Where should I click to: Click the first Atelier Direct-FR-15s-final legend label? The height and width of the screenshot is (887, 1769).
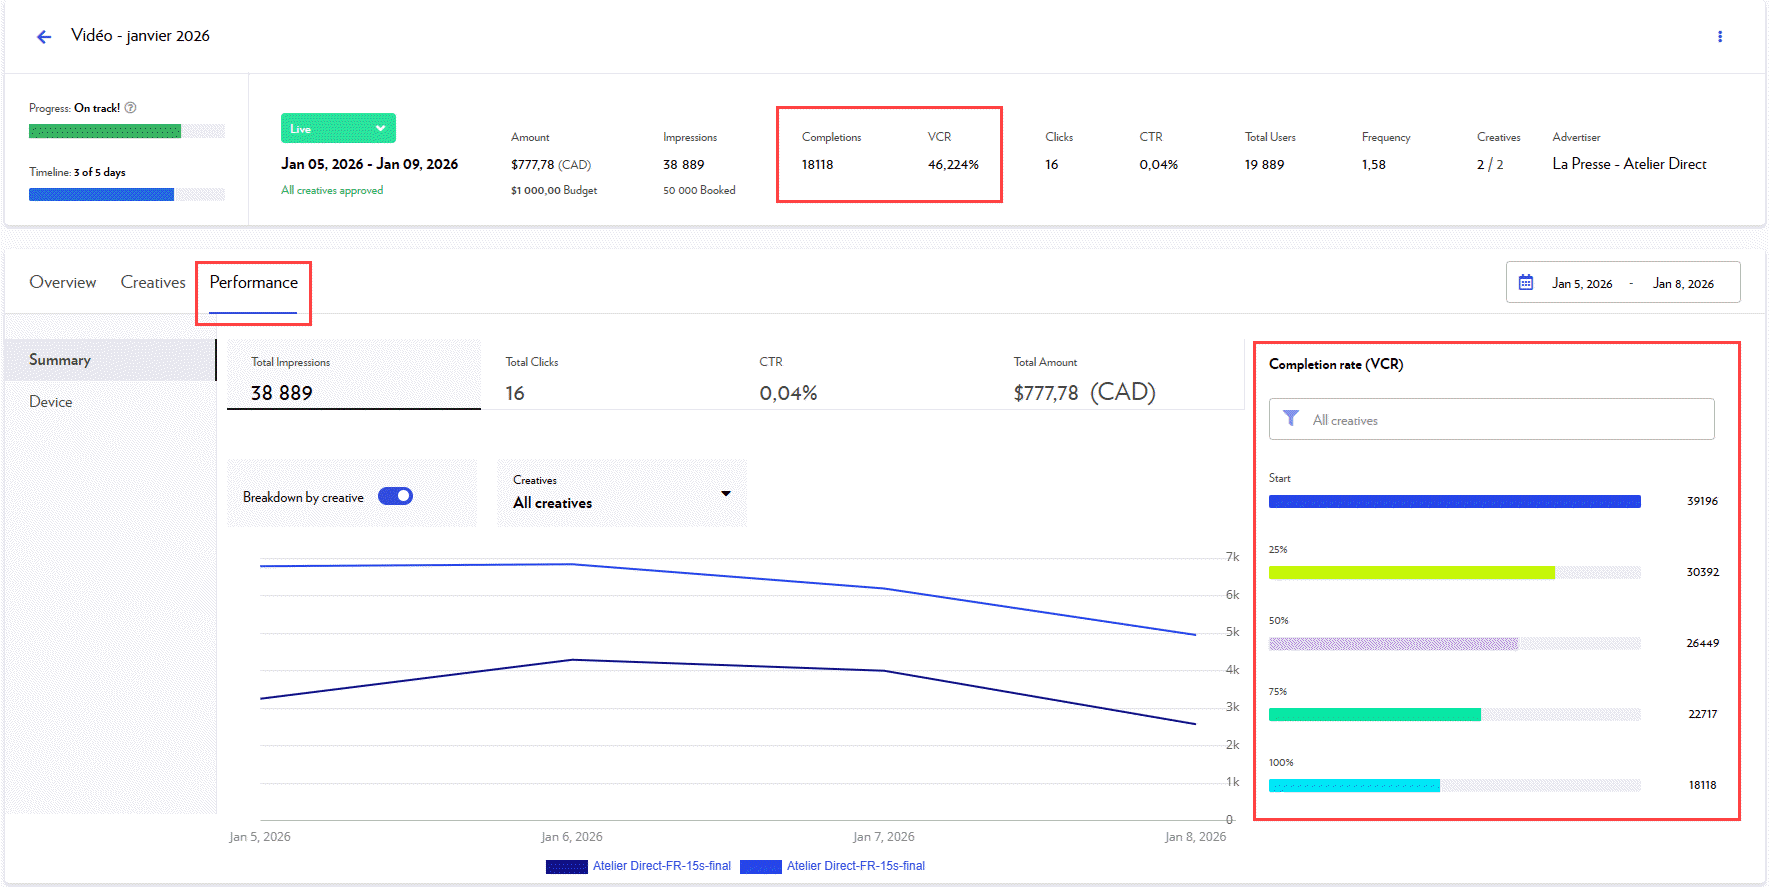coord(661,867)
